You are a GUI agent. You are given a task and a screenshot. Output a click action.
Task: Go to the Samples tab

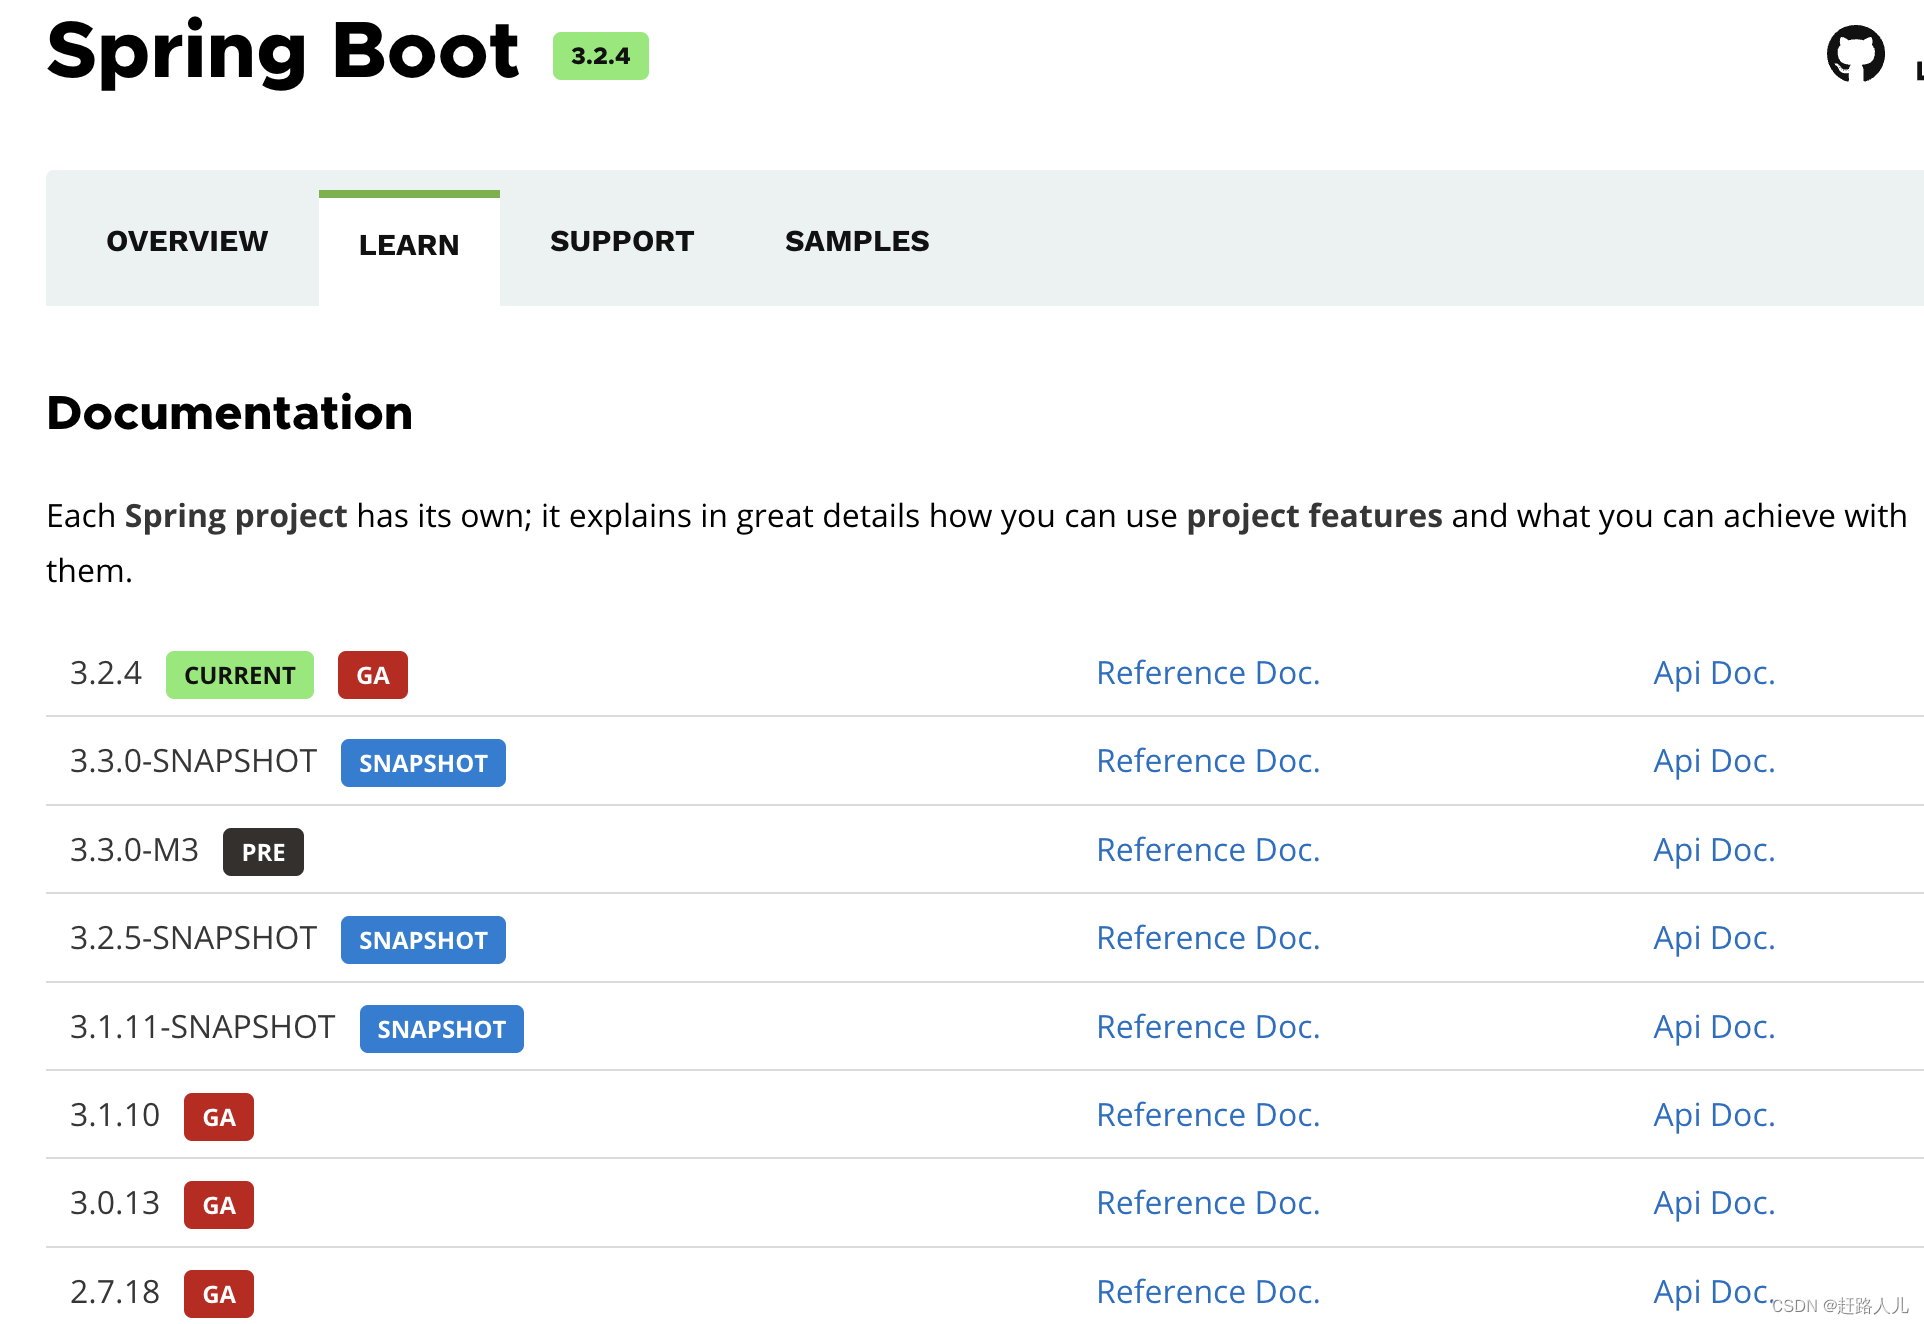click(x=857, y=241)
